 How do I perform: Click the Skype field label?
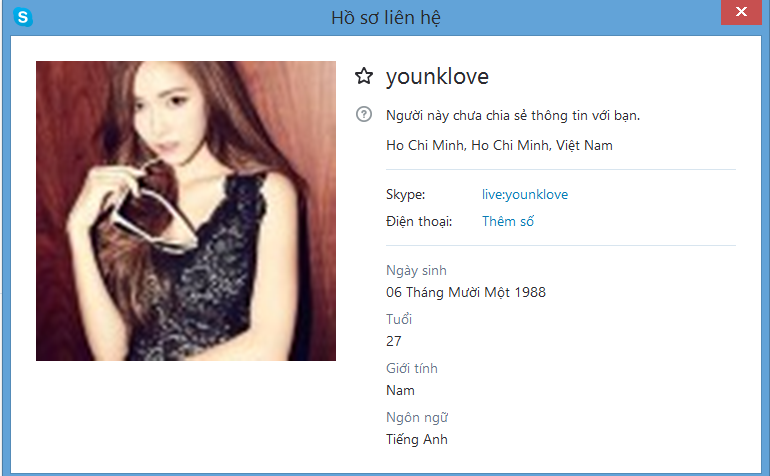click(x=405, y=195)
